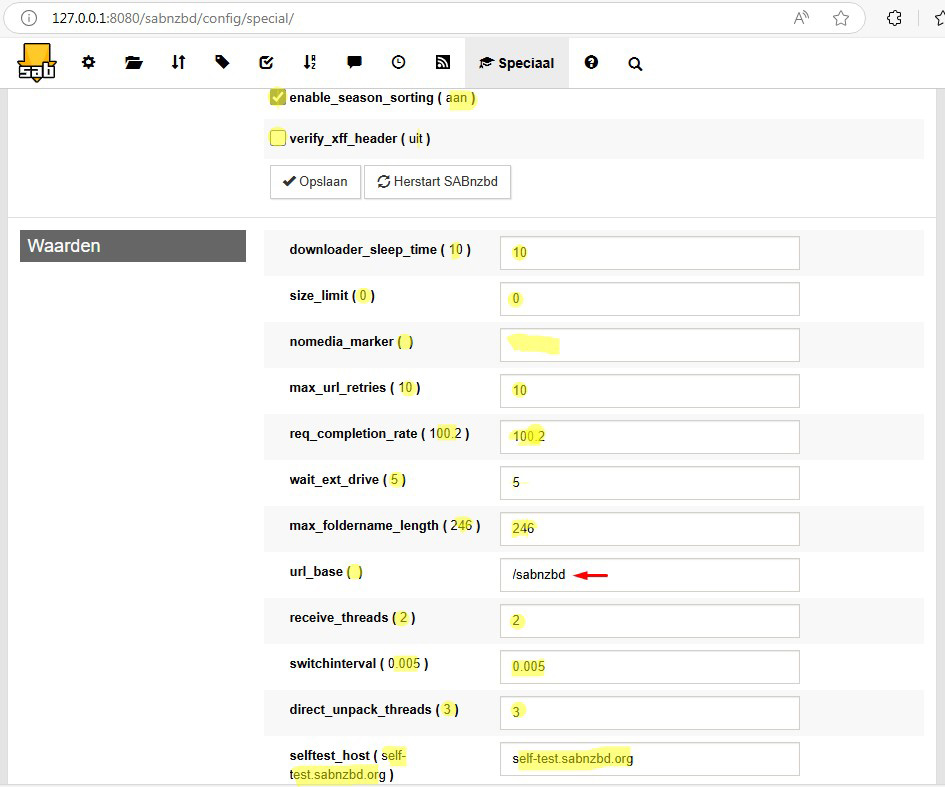Click the Waarden section header
Screen dimensions: 945x787
133,246
